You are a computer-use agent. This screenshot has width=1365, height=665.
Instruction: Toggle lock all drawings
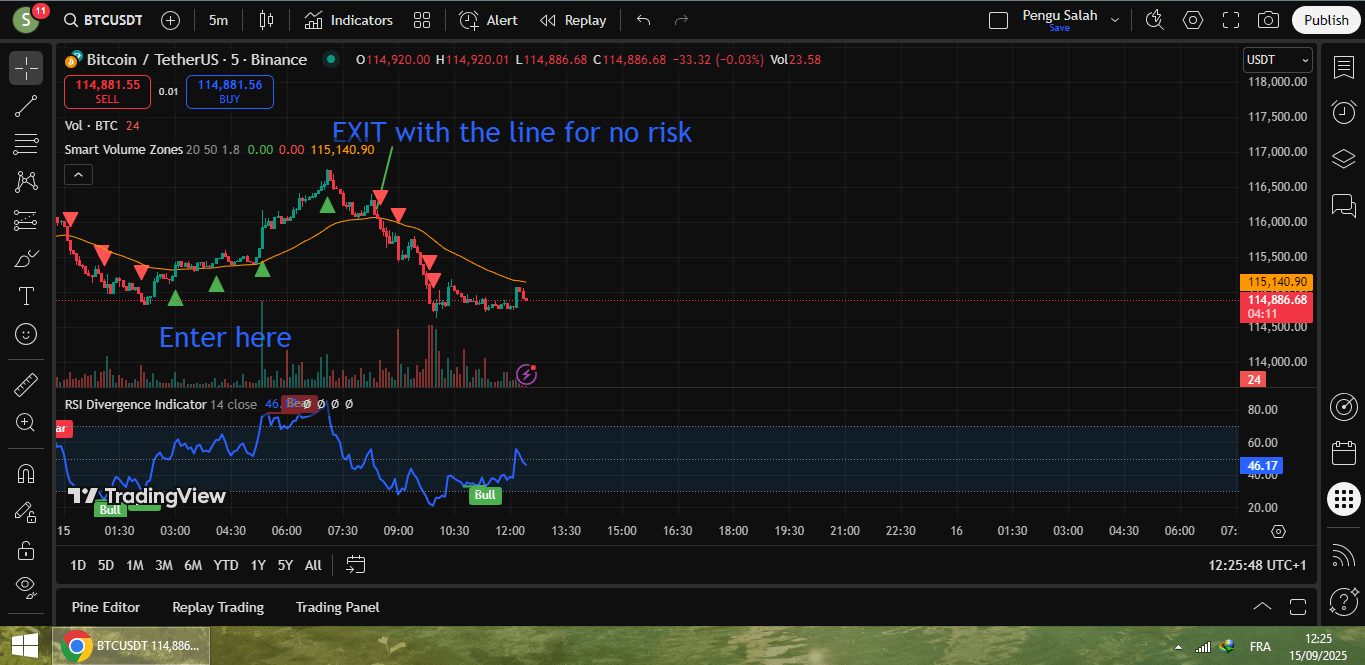[x=26, y=549]
